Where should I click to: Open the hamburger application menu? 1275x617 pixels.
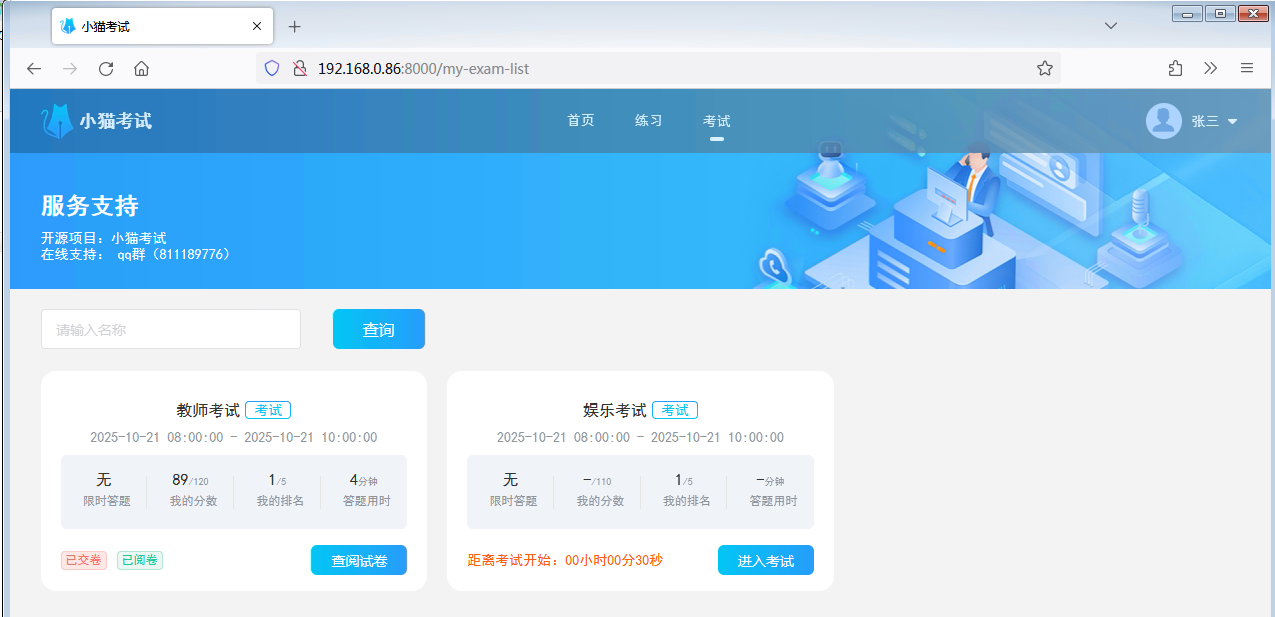point(1247,69)
